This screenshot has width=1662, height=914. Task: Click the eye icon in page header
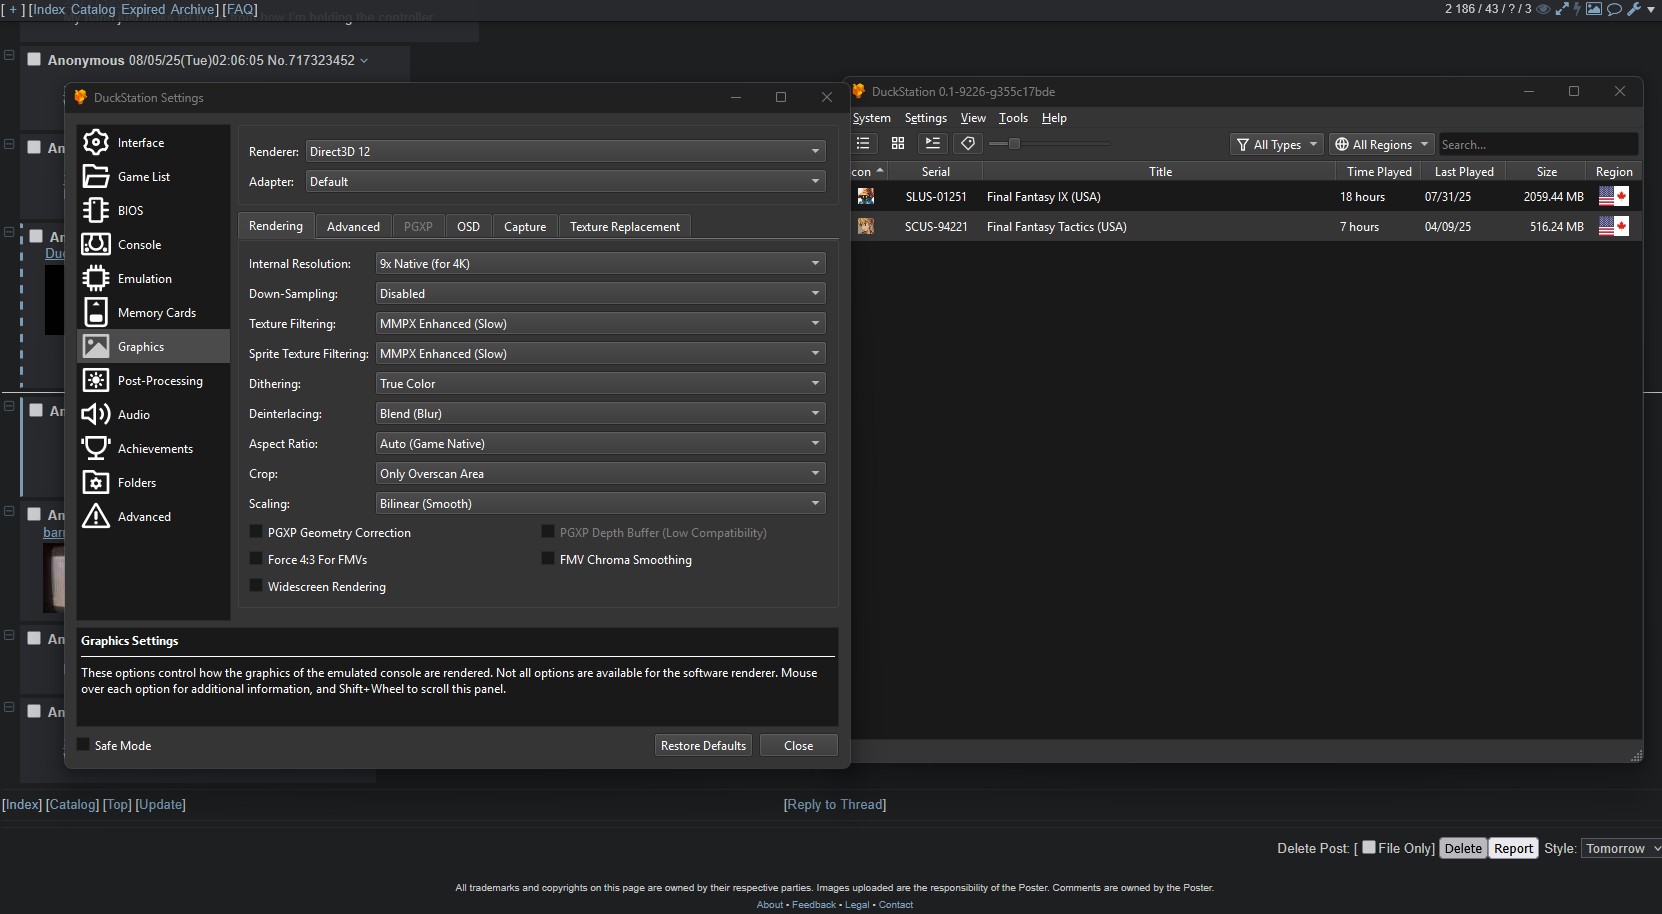coord(1543,9)
